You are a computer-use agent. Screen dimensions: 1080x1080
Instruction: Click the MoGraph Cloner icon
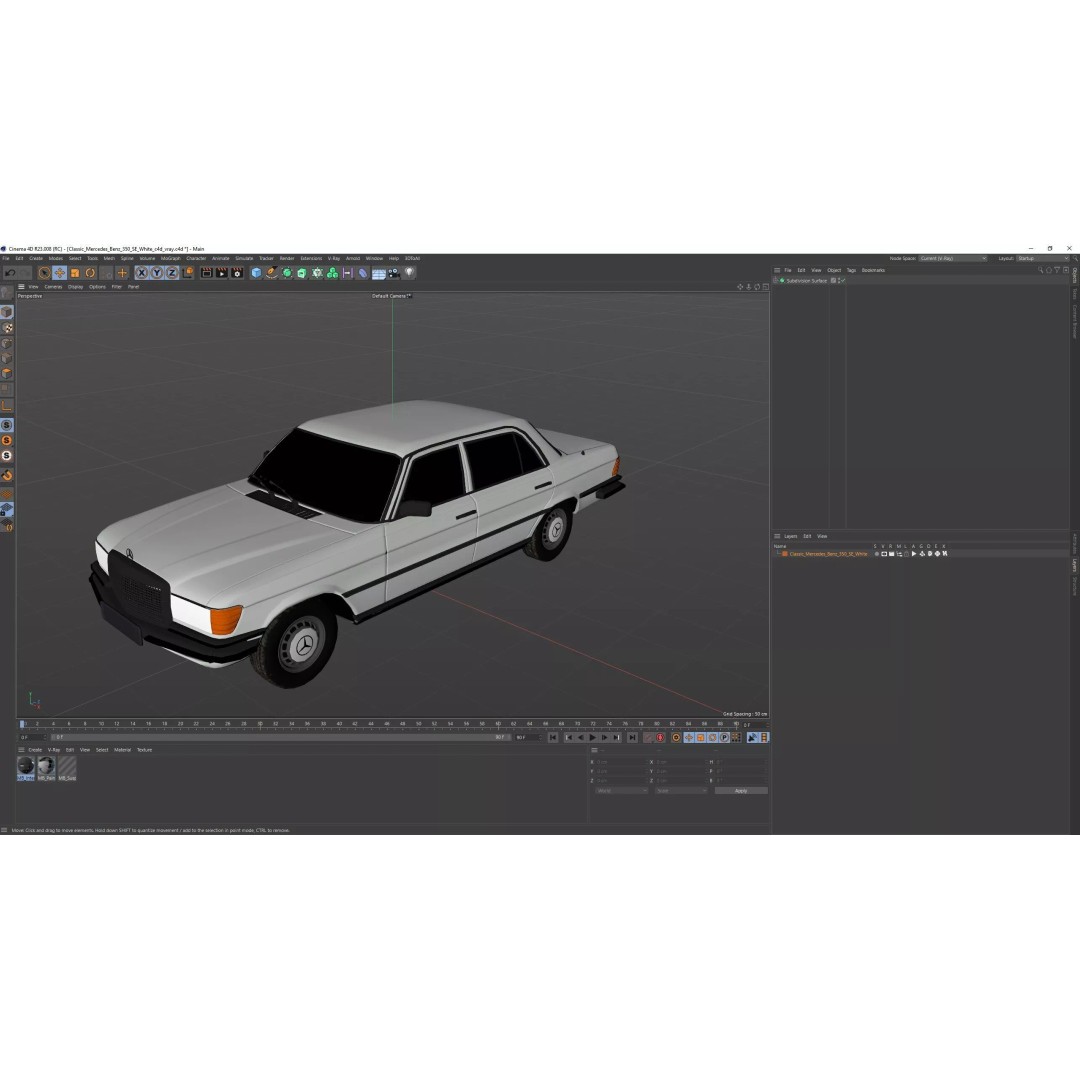[332, 273]
